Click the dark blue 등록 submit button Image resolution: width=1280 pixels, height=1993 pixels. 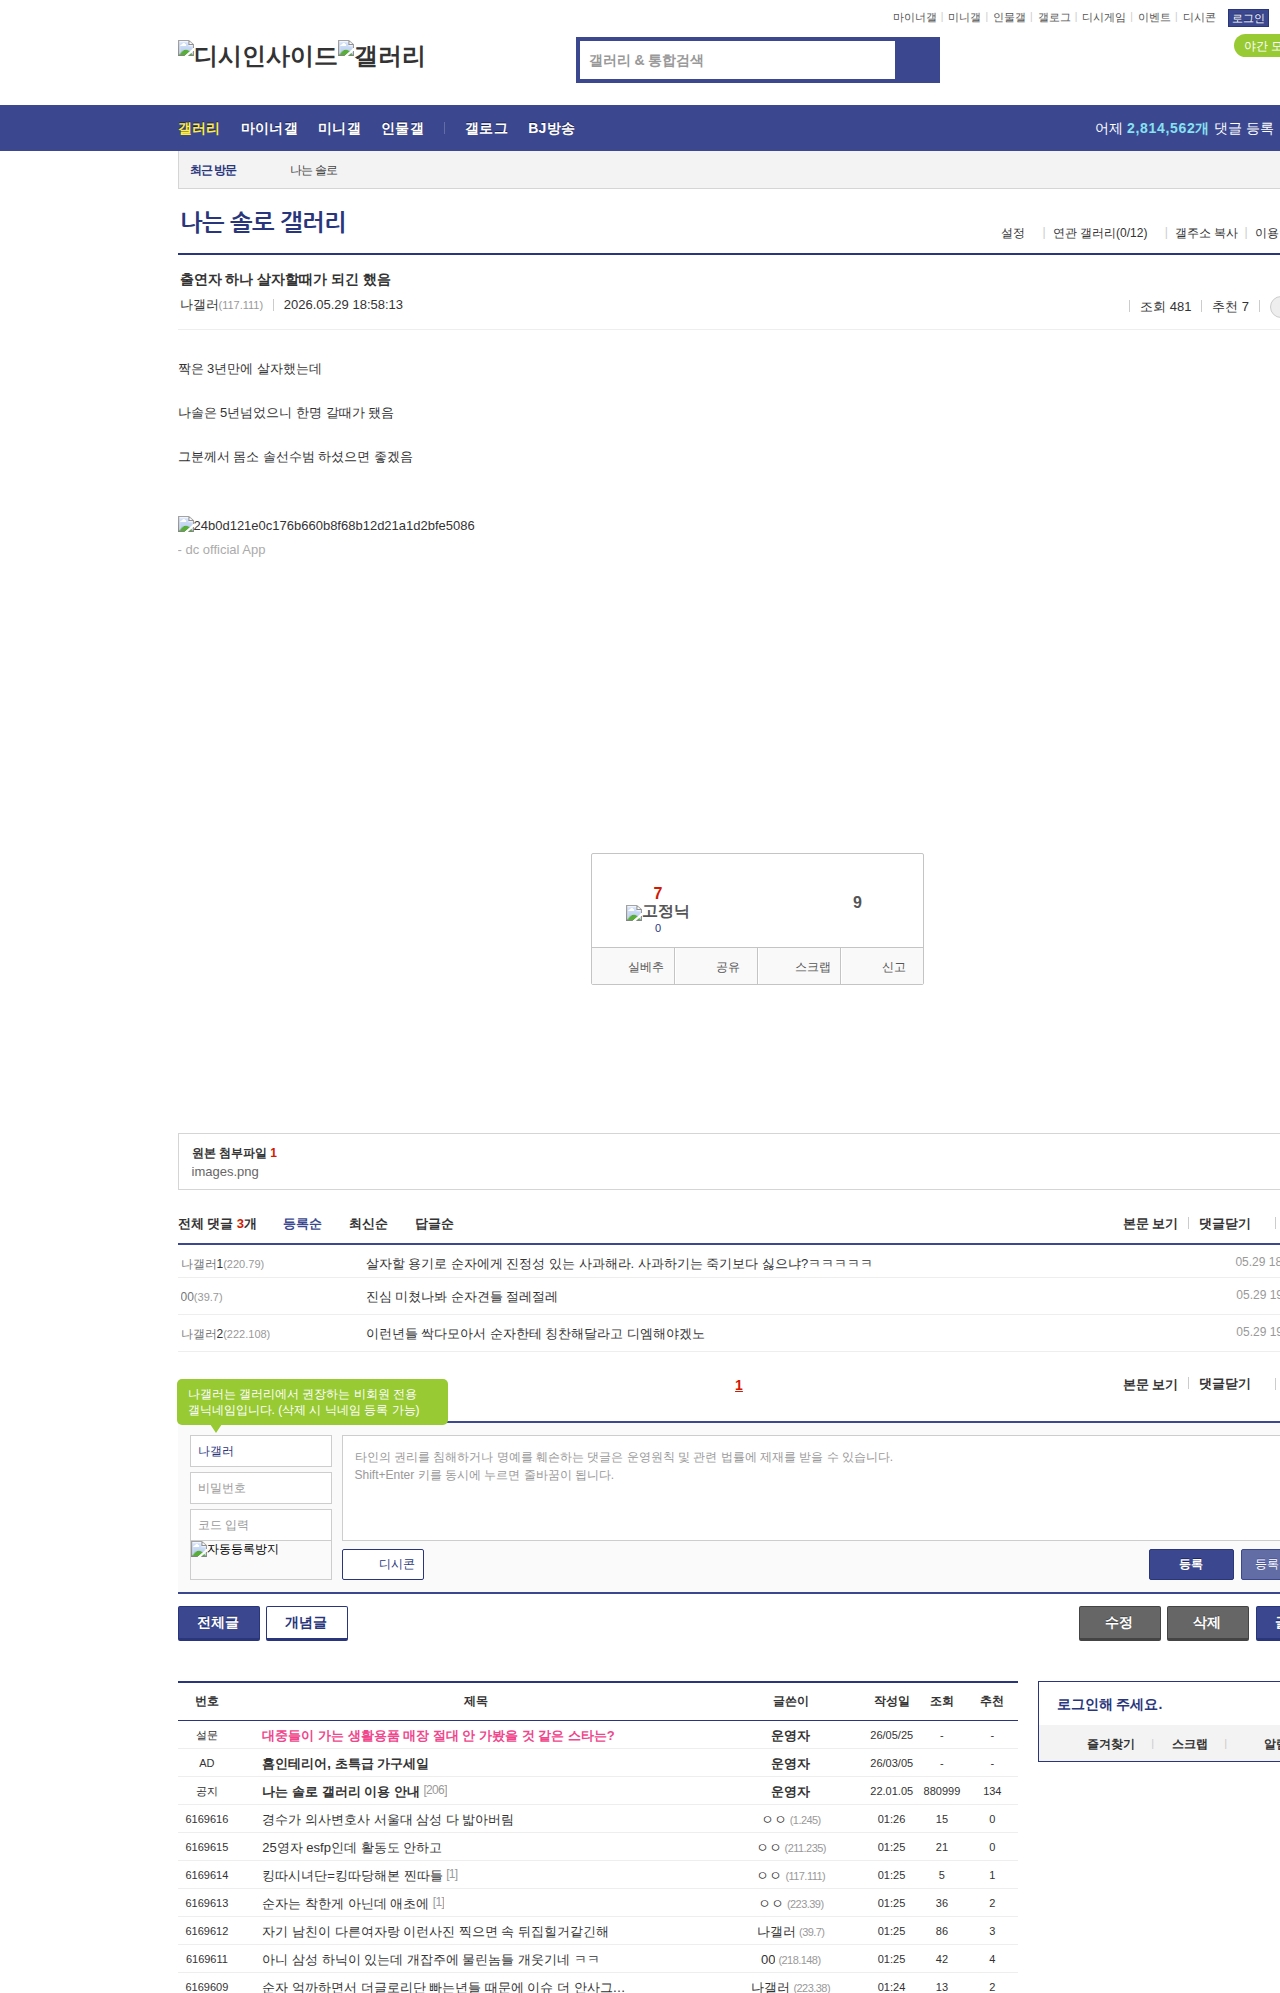1191,1564
